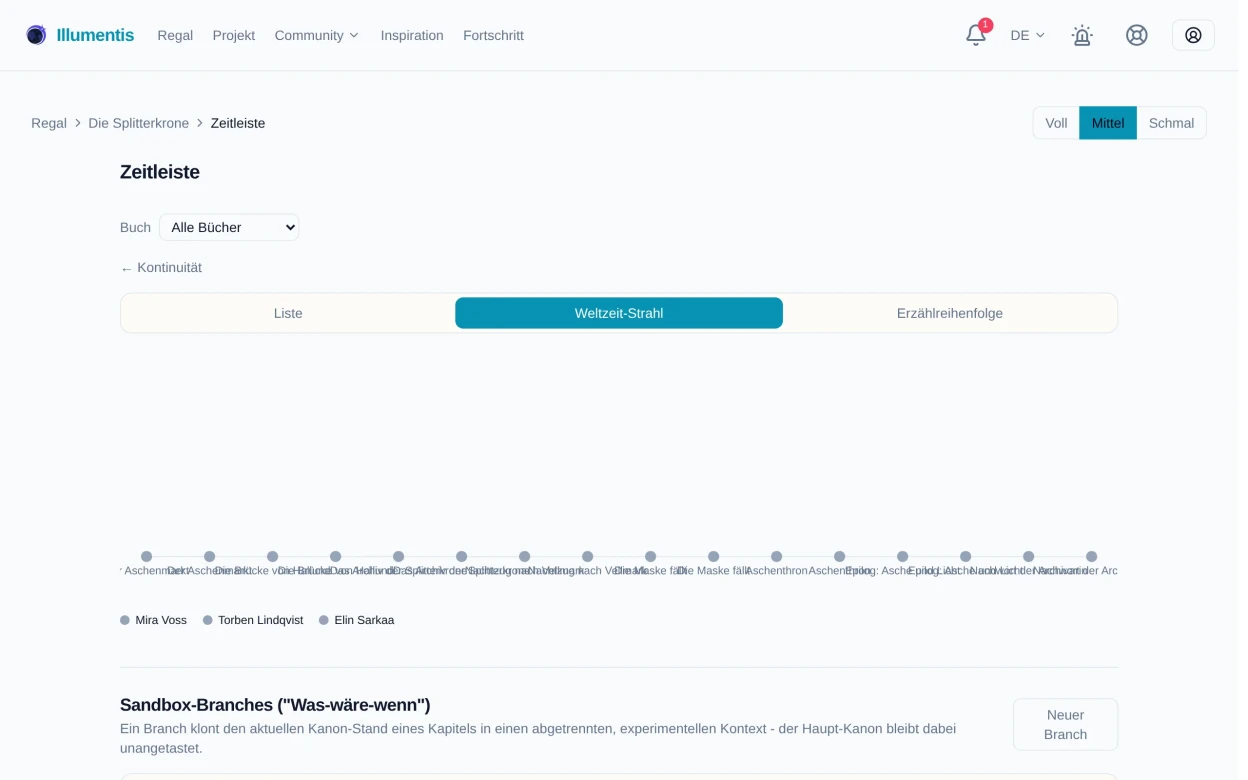Viewport: 1248px width, 780px height.
Task: Click the Illumentis brand name
Action: 95,35
